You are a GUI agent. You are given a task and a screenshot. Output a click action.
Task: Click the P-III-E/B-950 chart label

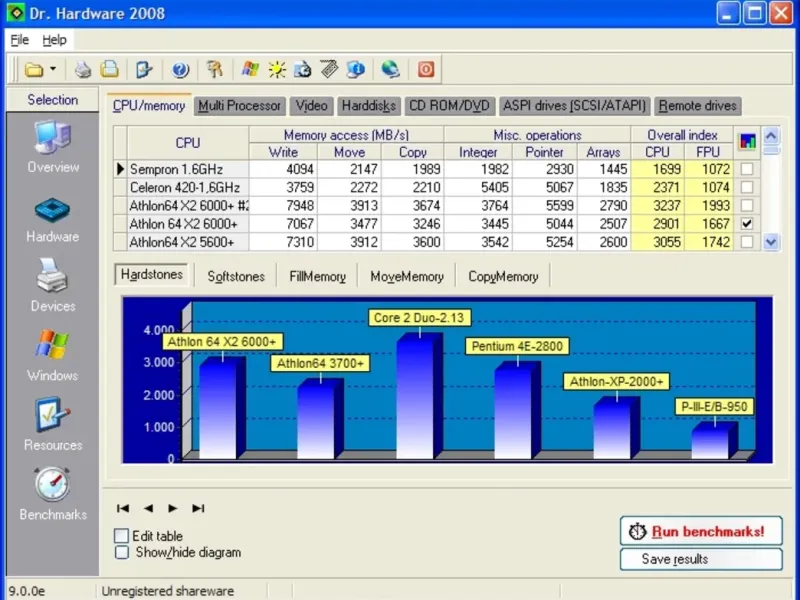(x=714, y=407)
